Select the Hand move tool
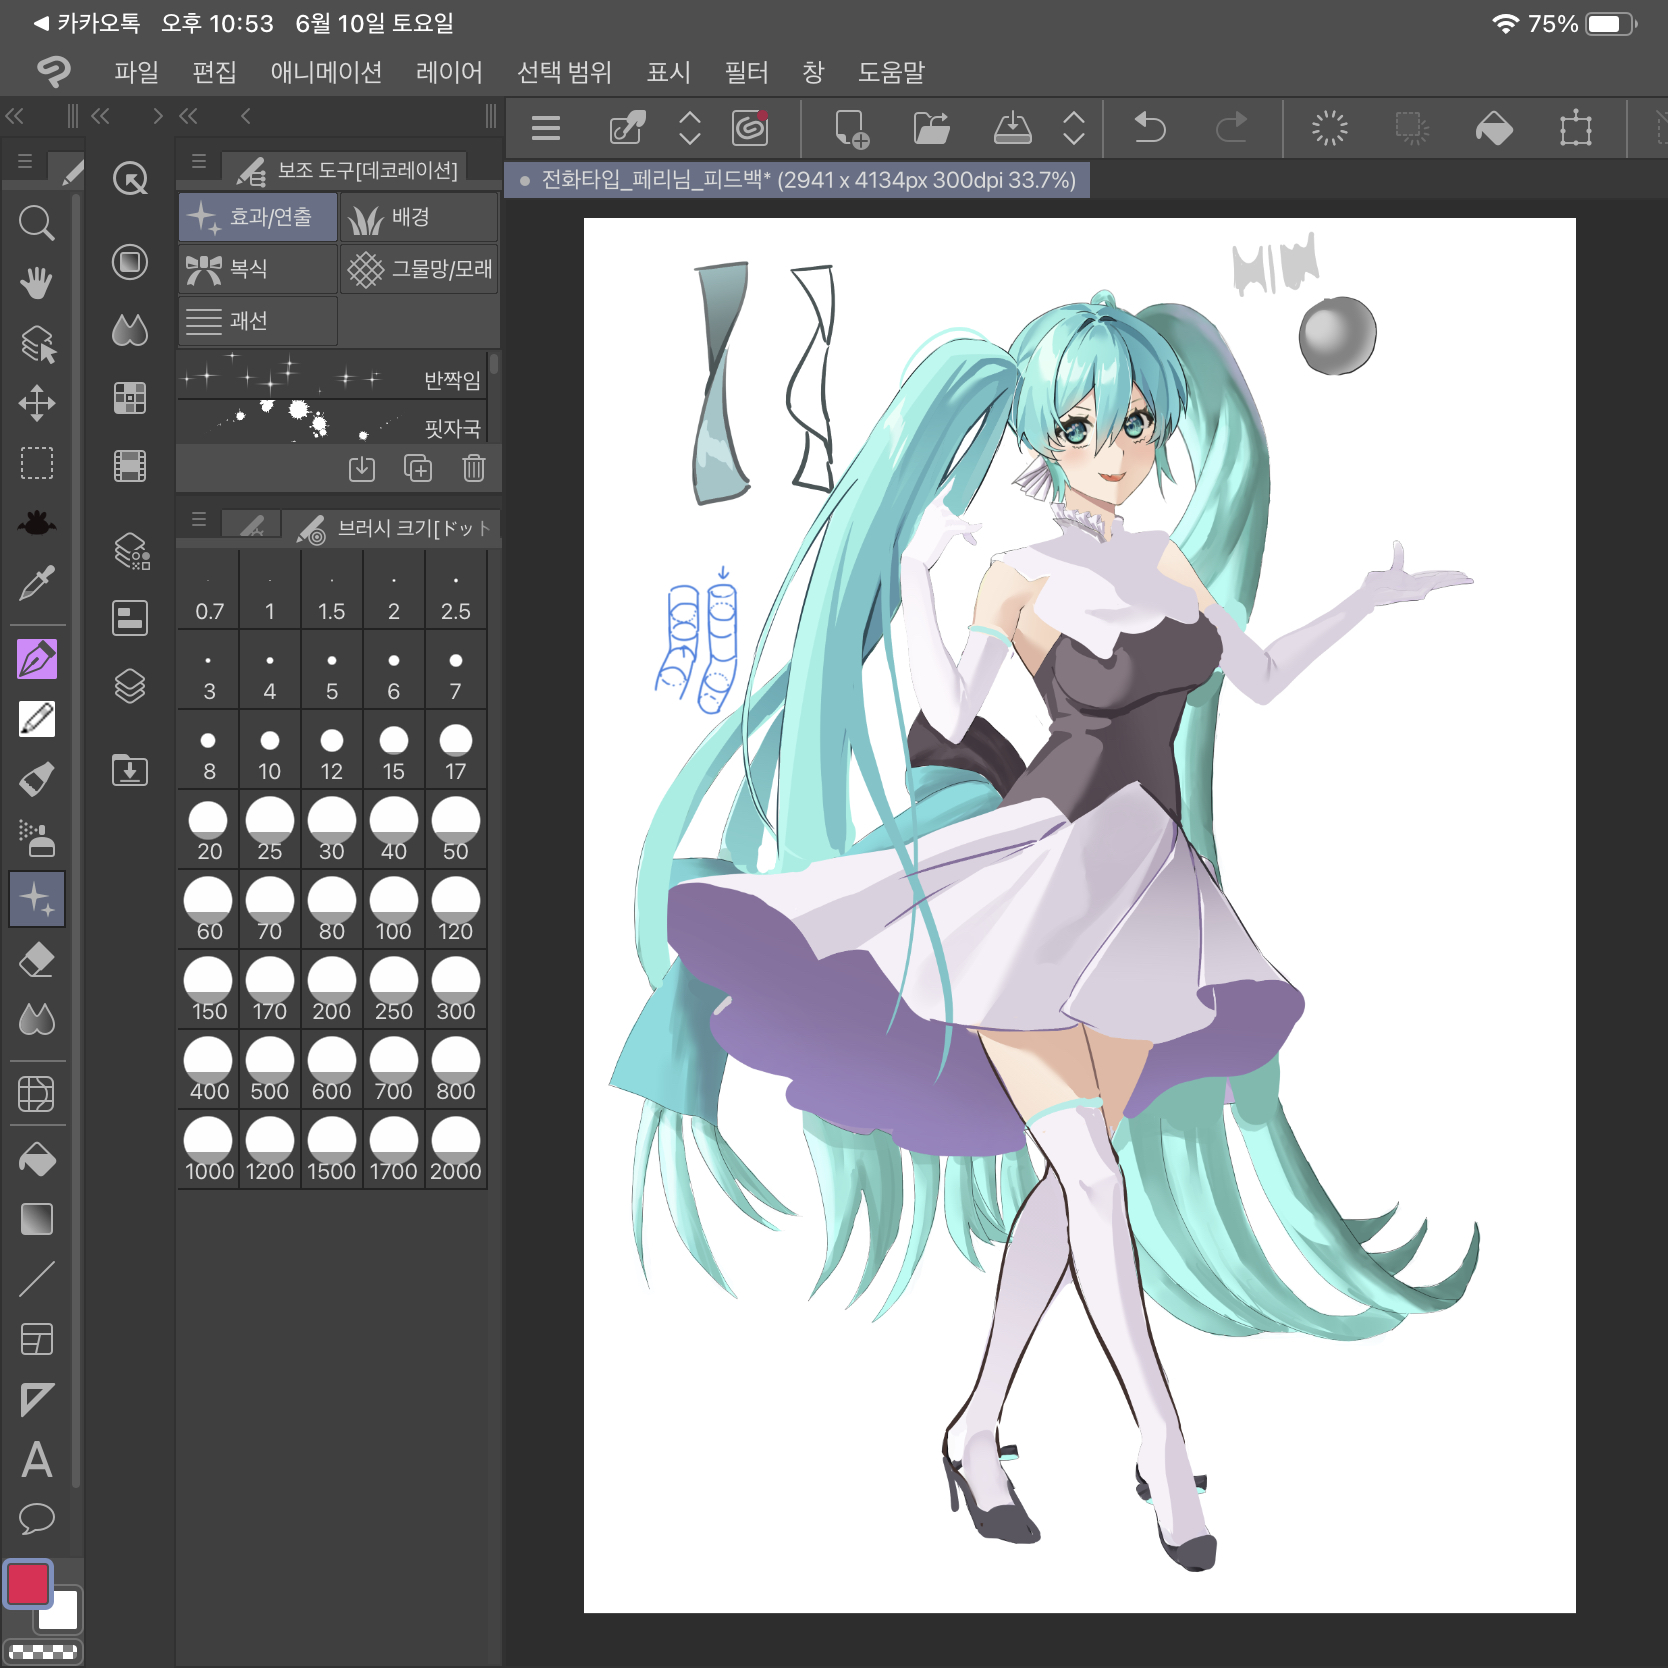The width and height of the screenshot is (1668, 1668). [36, 283]
